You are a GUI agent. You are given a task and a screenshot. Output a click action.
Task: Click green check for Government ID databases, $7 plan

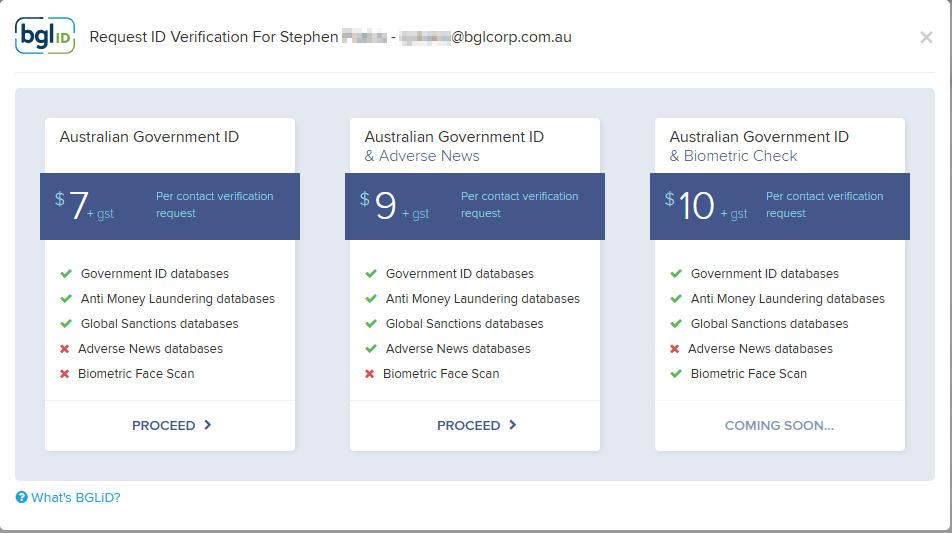(66, 274)
